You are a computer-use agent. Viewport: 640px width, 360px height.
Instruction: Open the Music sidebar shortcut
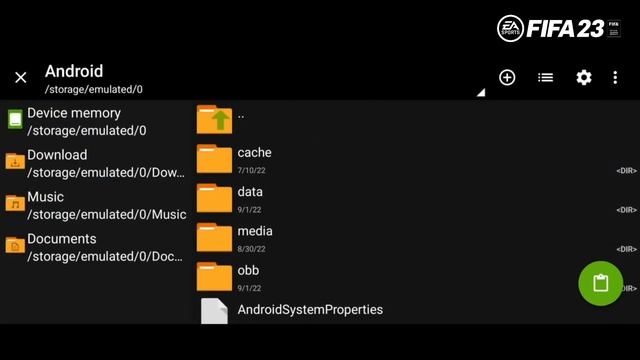96,205
